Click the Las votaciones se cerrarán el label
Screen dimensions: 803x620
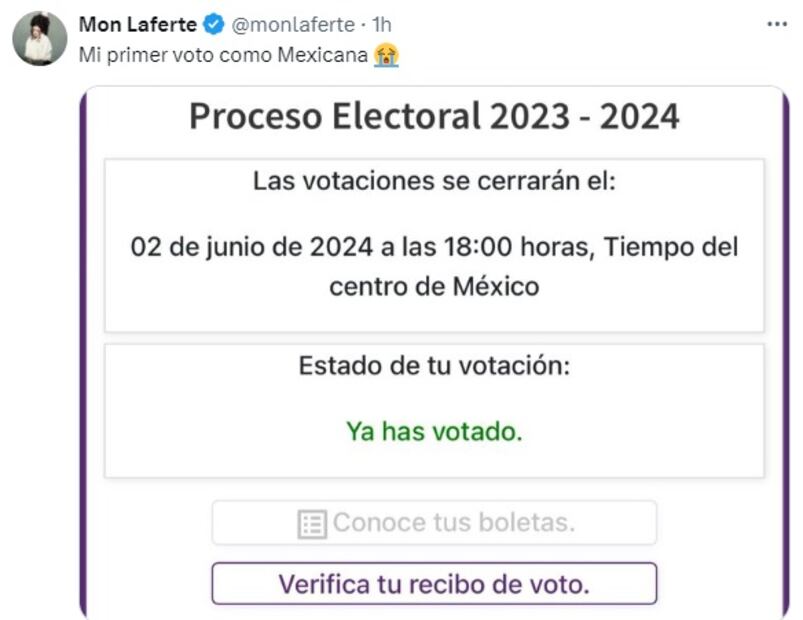click(434, 182)
